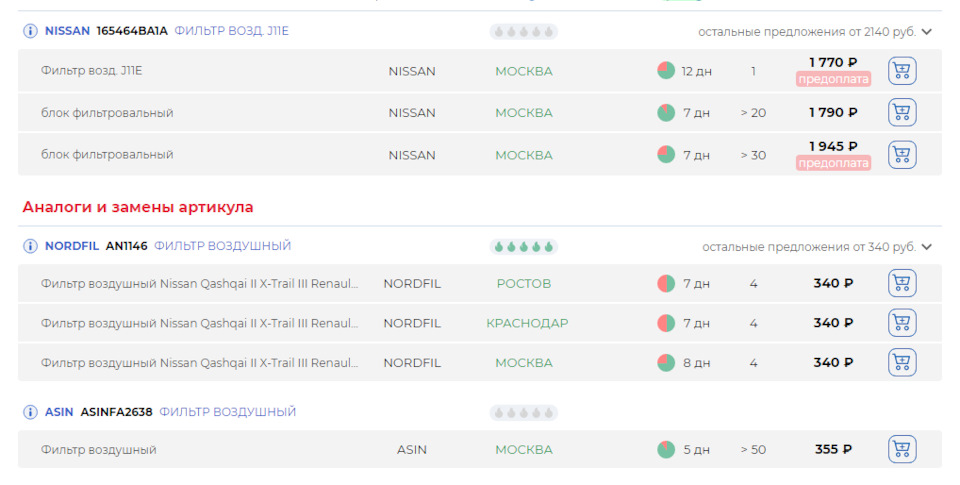Click delivery pie icon in 12 дн row
The height and width of the screenshot is (485, 960).
666,71
